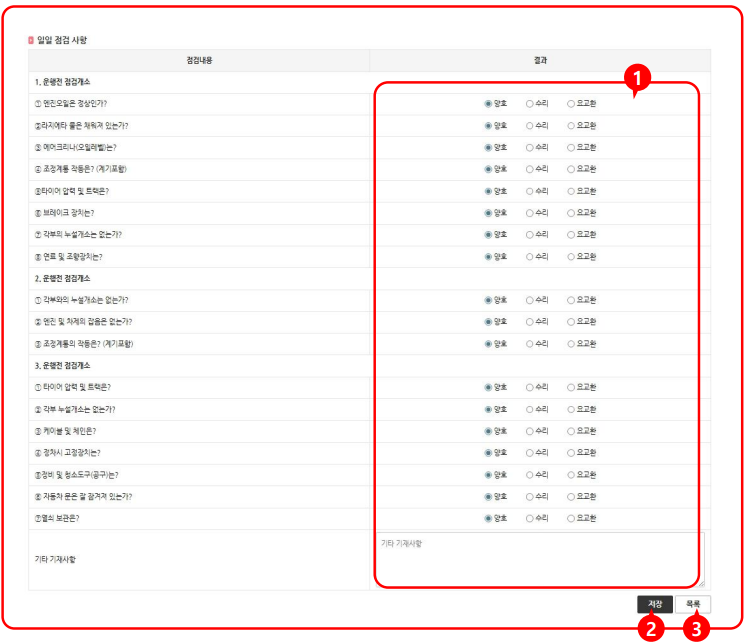The height and width of the screenshot is (643, 746).
Task: Choose 수리 for 정차시 고정장치
Action: pyautogui.click(x=530, y=452)
